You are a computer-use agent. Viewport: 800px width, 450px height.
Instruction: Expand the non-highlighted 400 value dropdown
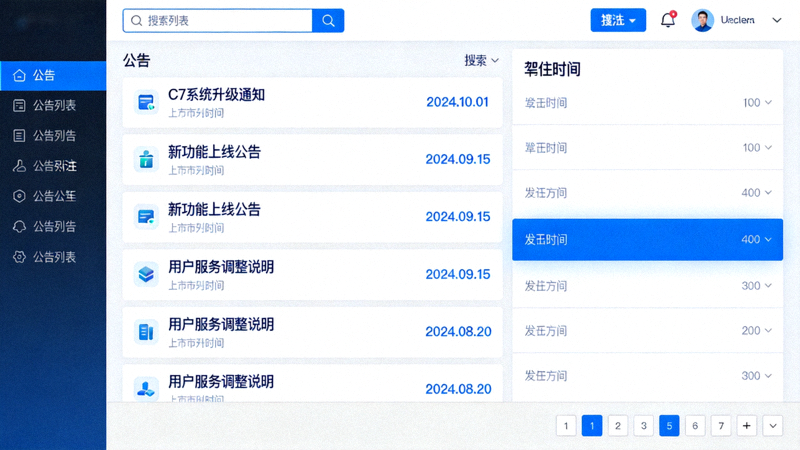pyautogui.click(x=757, y=193)
